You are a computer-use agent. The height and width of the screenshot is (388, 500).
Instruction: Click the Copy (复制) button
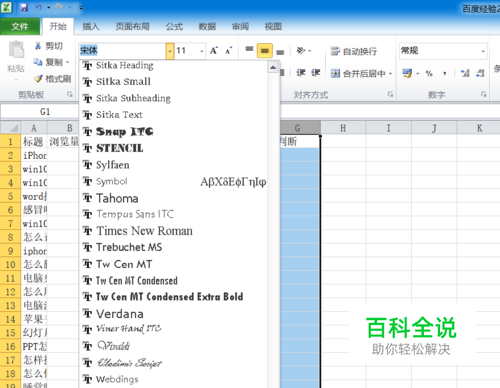click(x=49, y=62)
